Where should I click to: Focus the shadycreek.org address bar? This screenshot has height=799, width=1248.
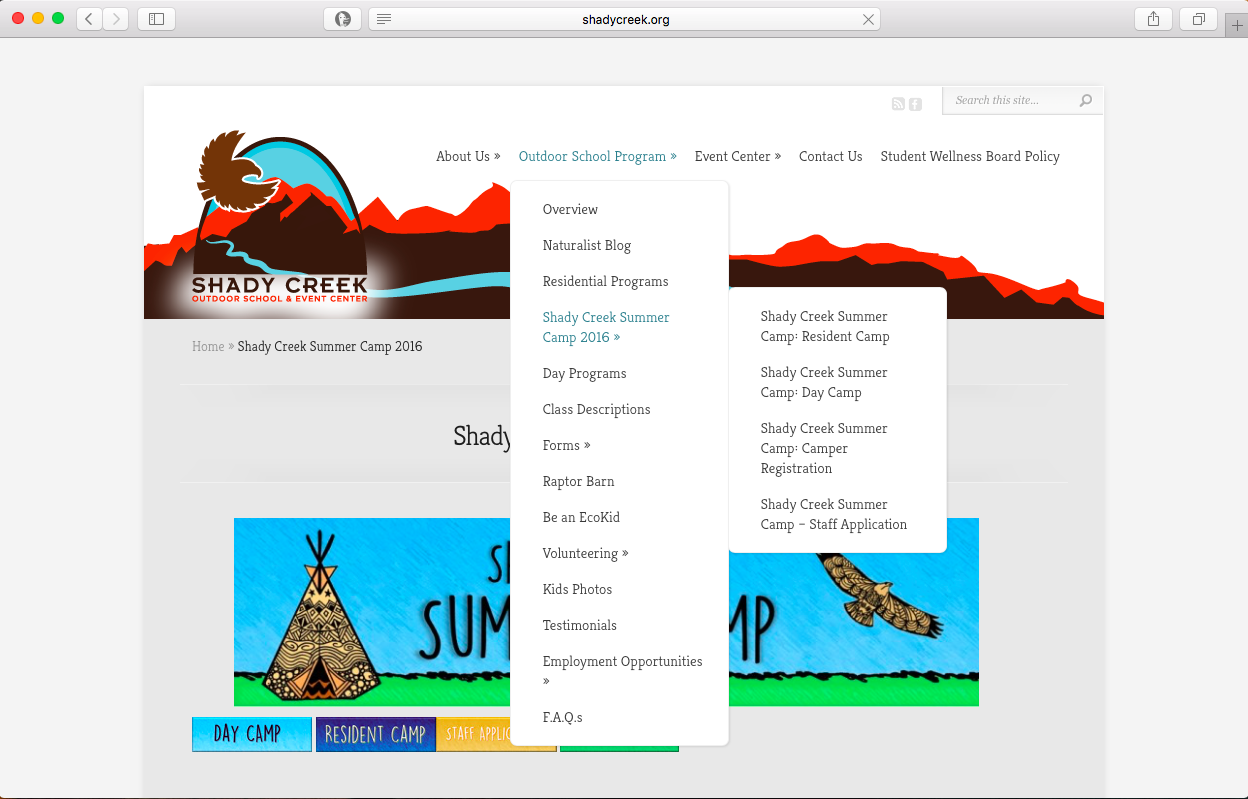625,19
